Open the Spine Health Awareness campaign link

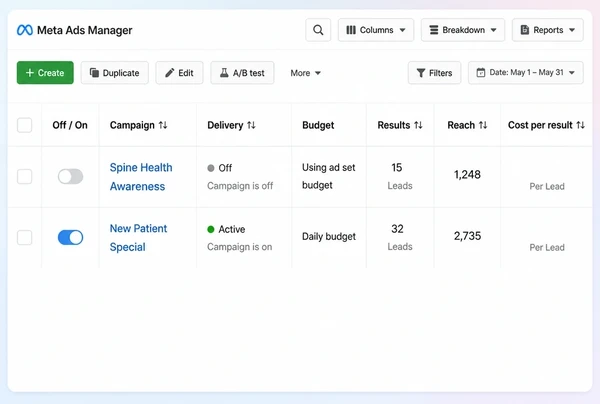click(141, 177)
